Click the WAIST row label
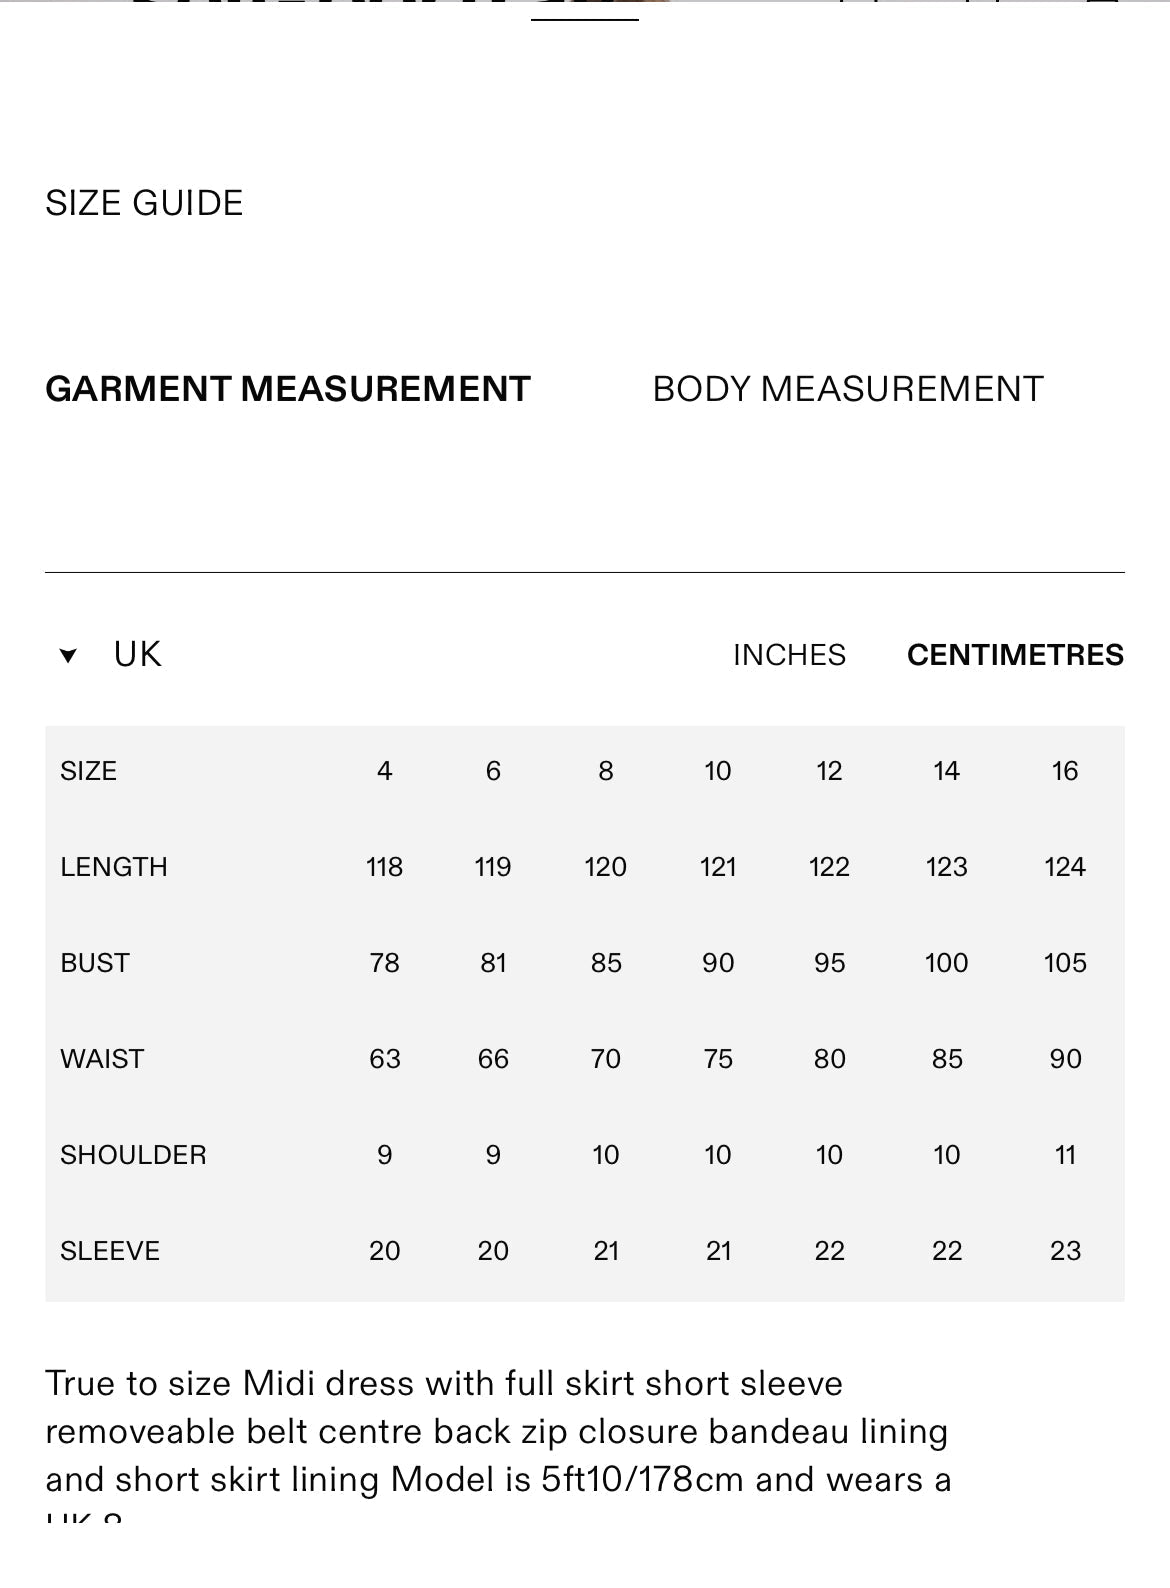Viewport: 1170px width, 1588px height. point(102,1059)
